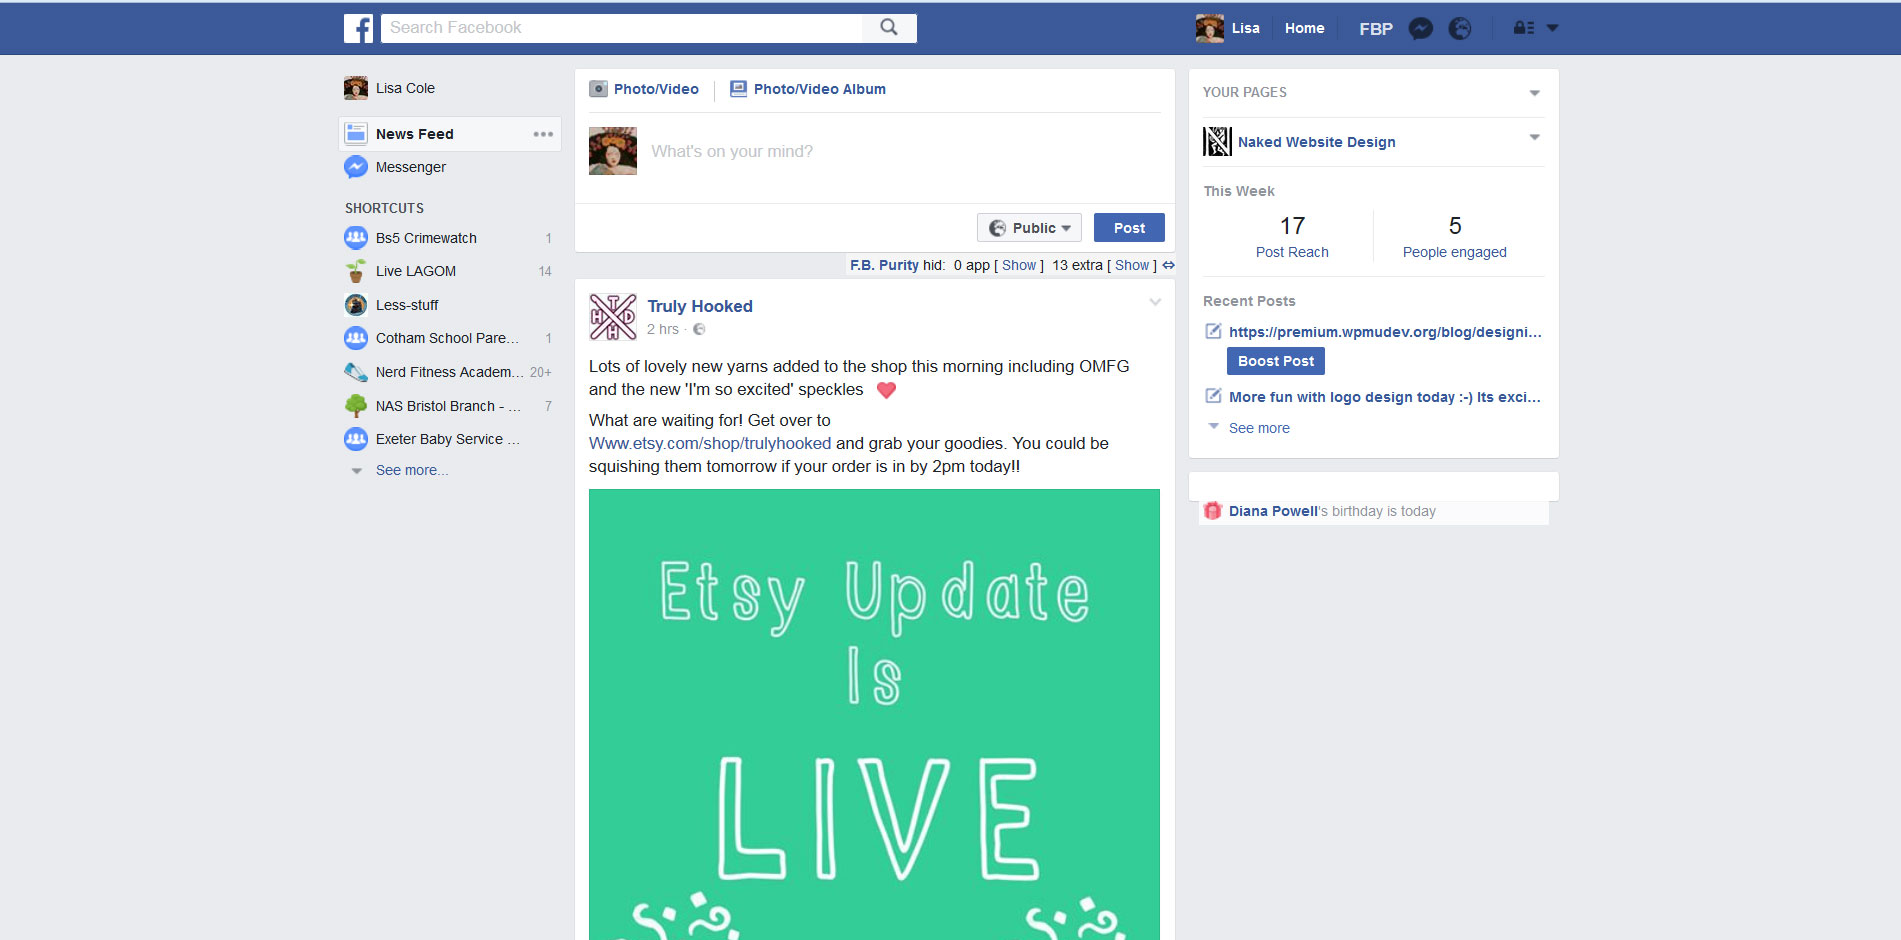Open the account settings dropdown arrow

(1552, 28)
